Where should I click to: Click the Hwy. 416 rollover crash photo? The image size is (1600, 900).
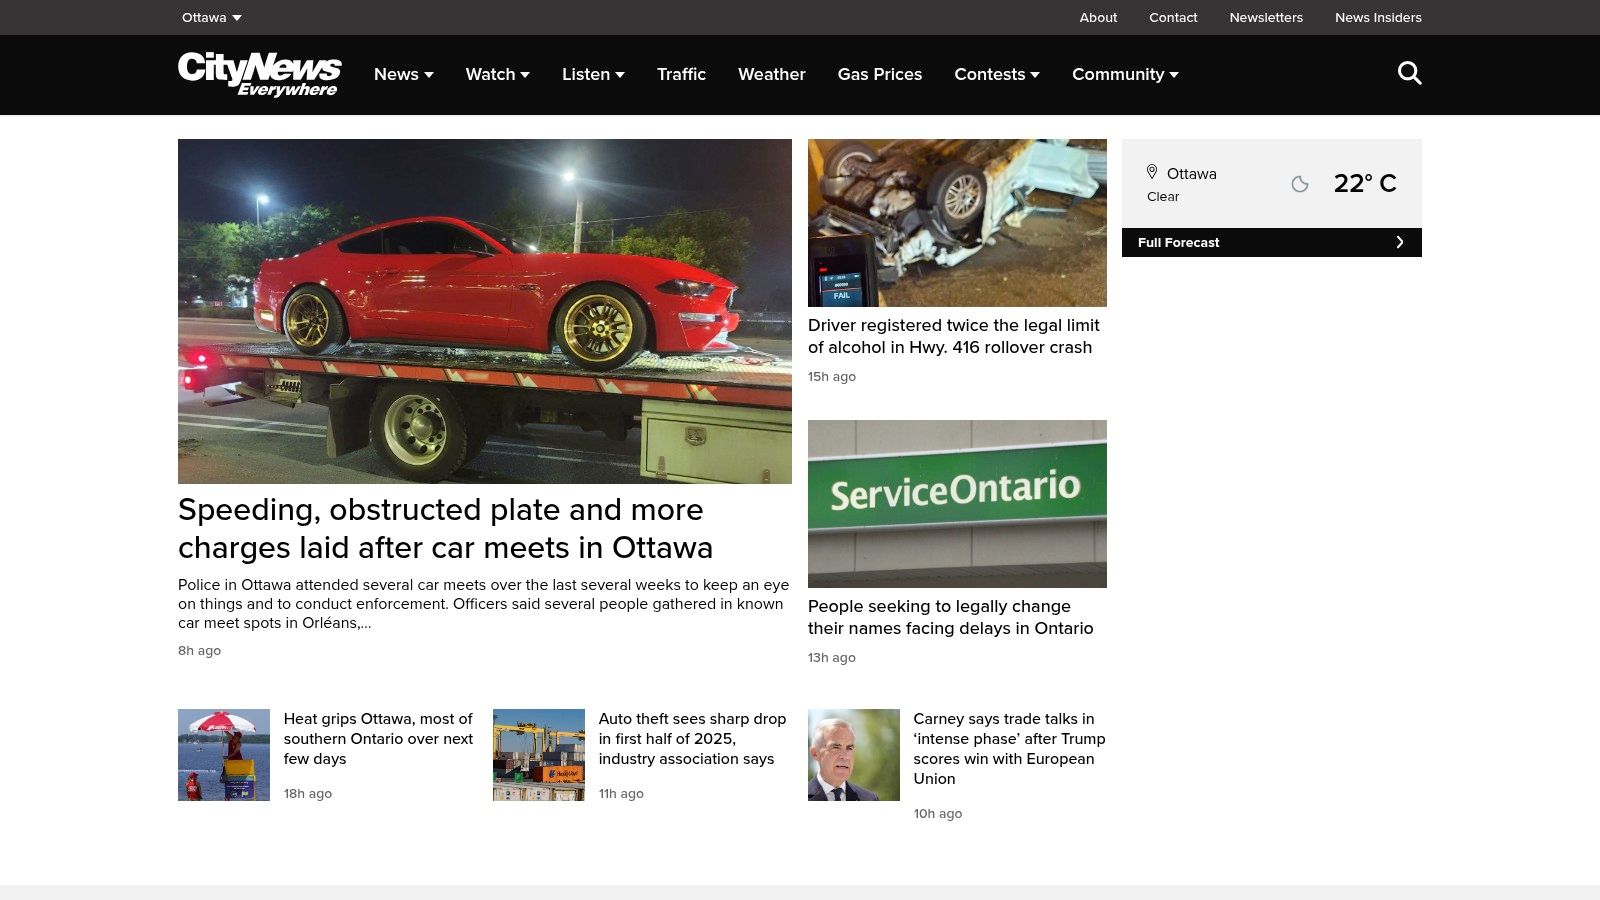click(x=957, y=222)
